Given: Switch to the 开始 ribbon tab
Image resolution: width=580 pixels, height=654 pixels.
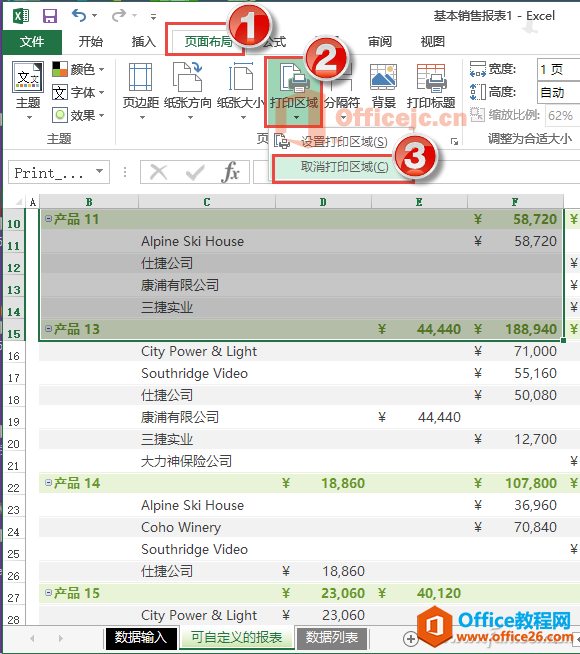Looking at the screenshot, I should (91, 41).
